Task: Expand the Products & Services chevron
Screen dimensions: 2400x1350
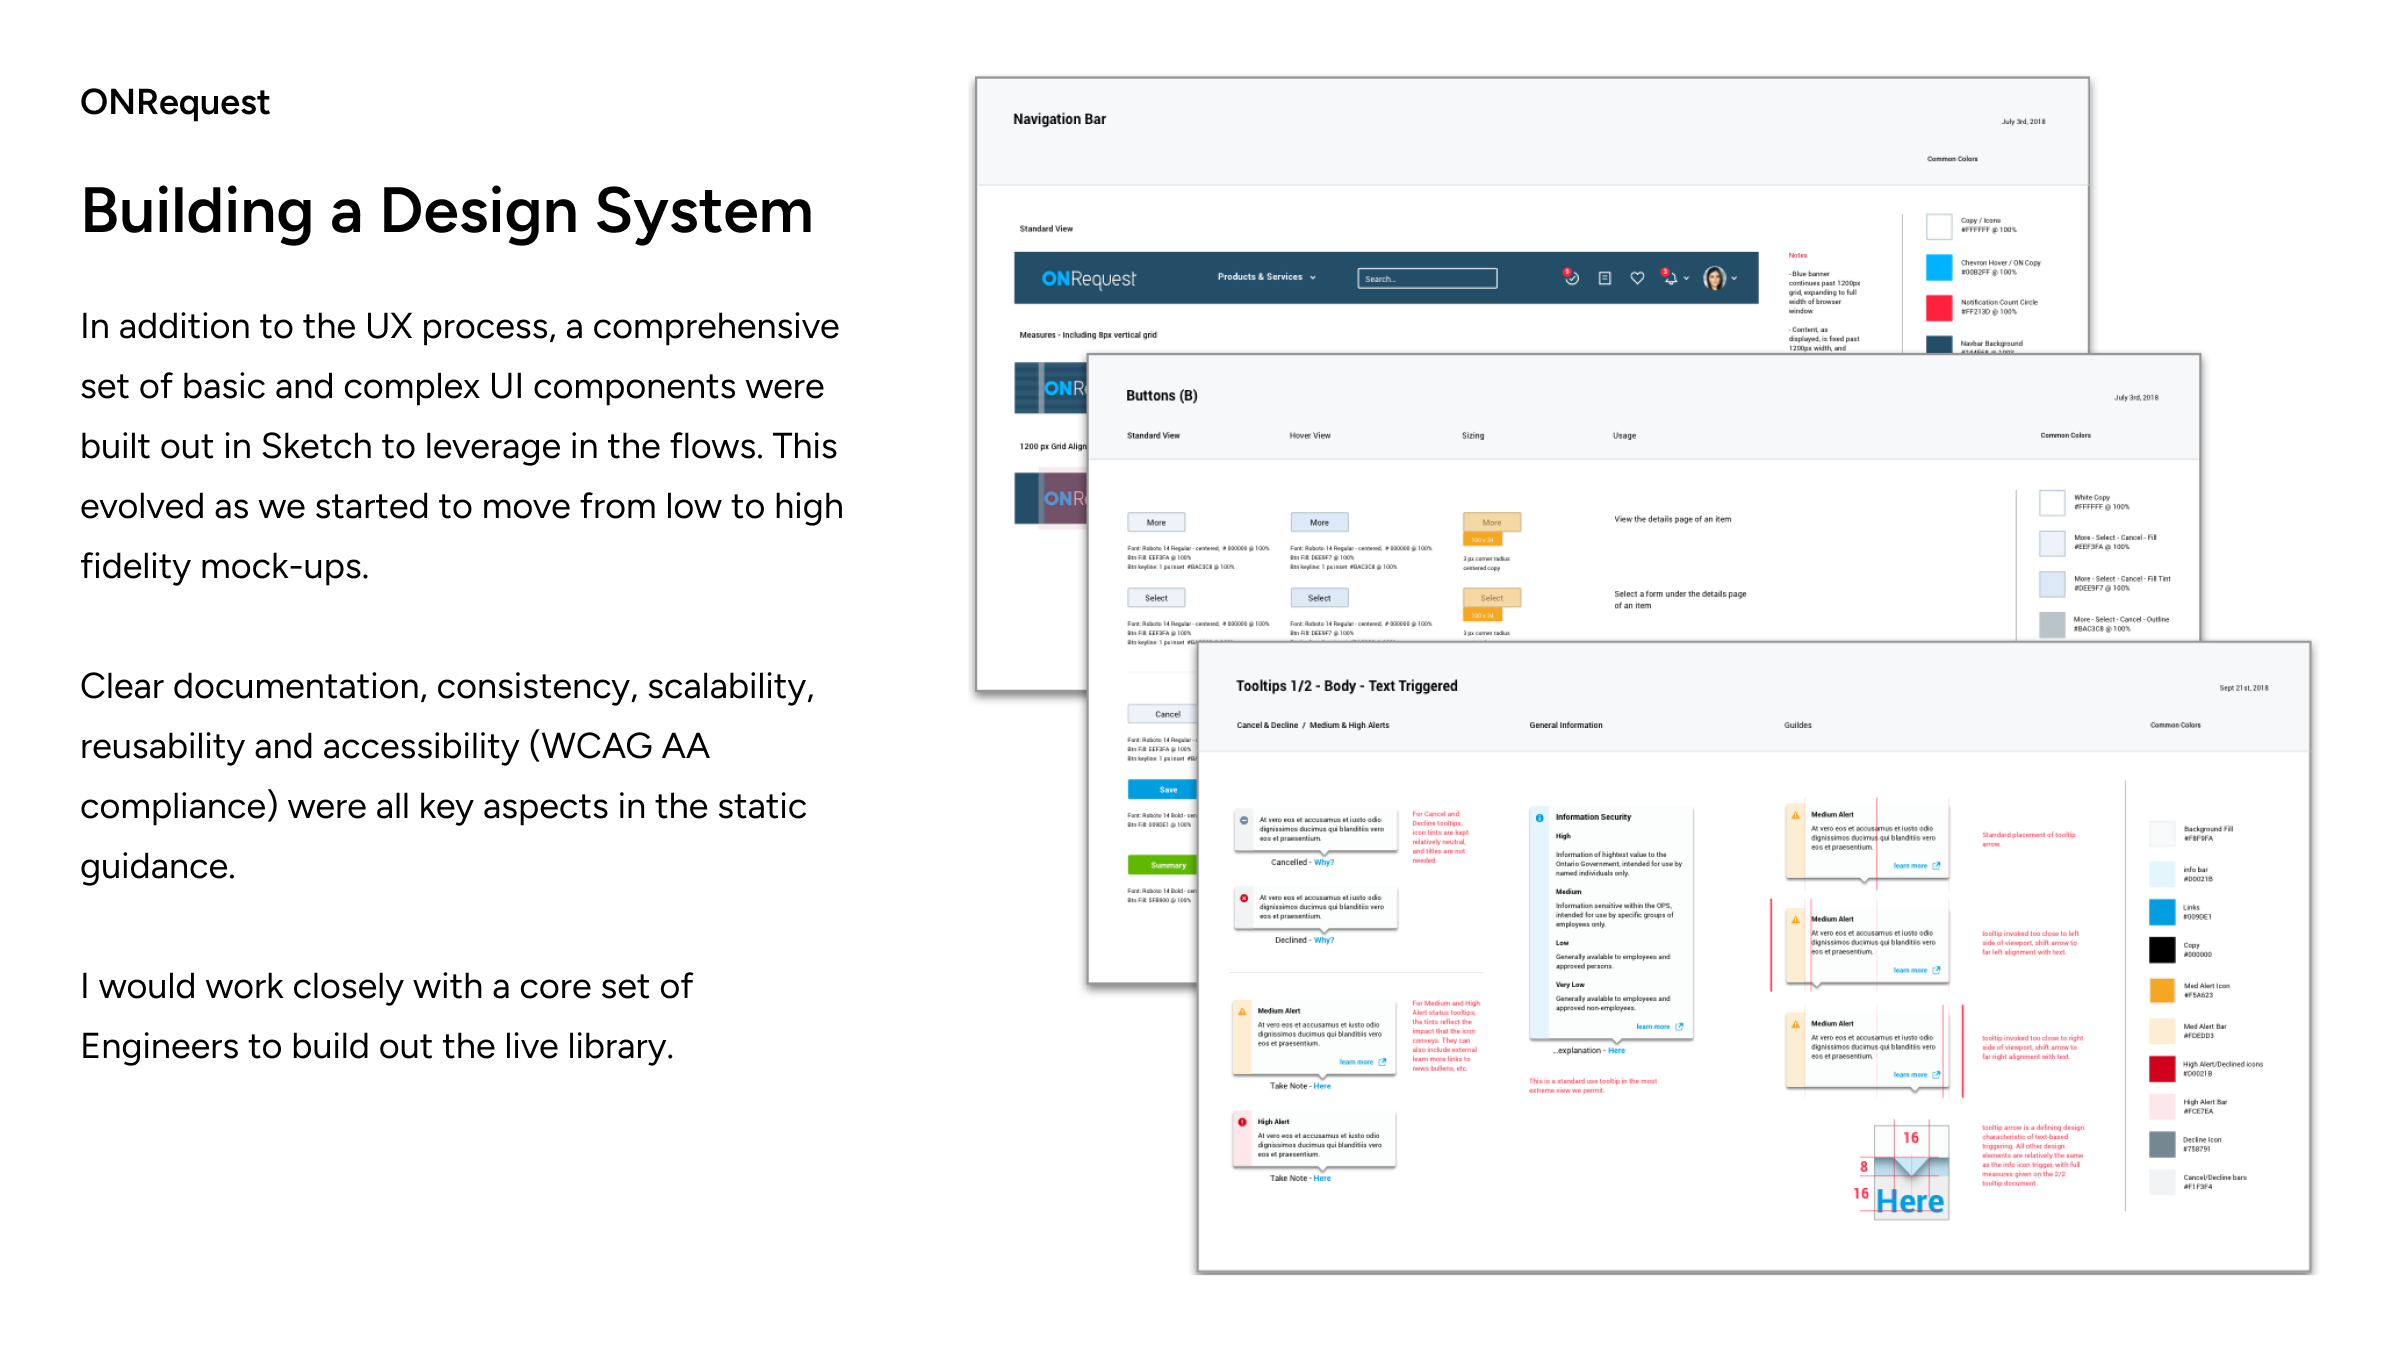Action: pos(1313,278)
